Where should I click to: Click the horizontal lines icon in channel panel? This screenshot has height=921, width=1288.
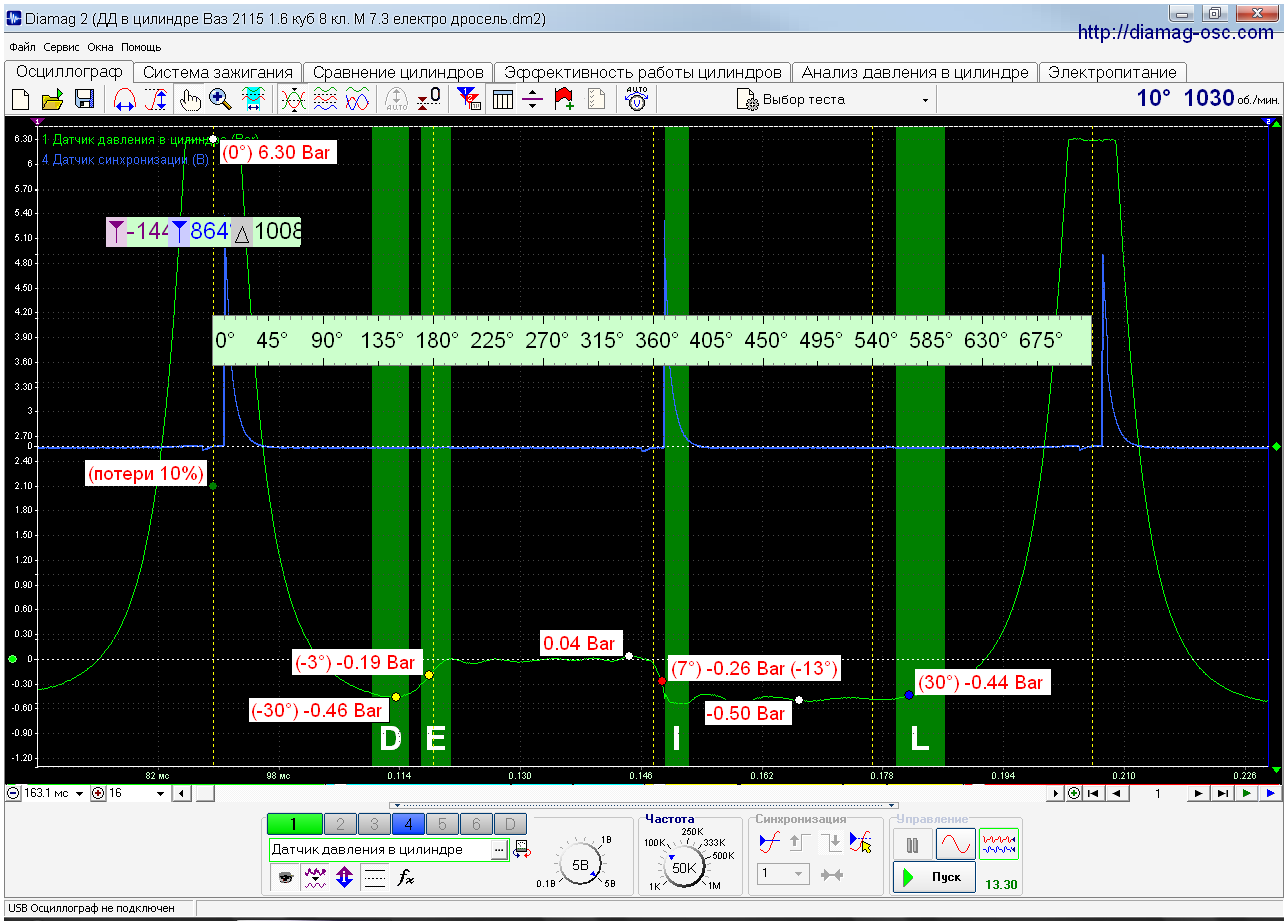click(375, 877)
